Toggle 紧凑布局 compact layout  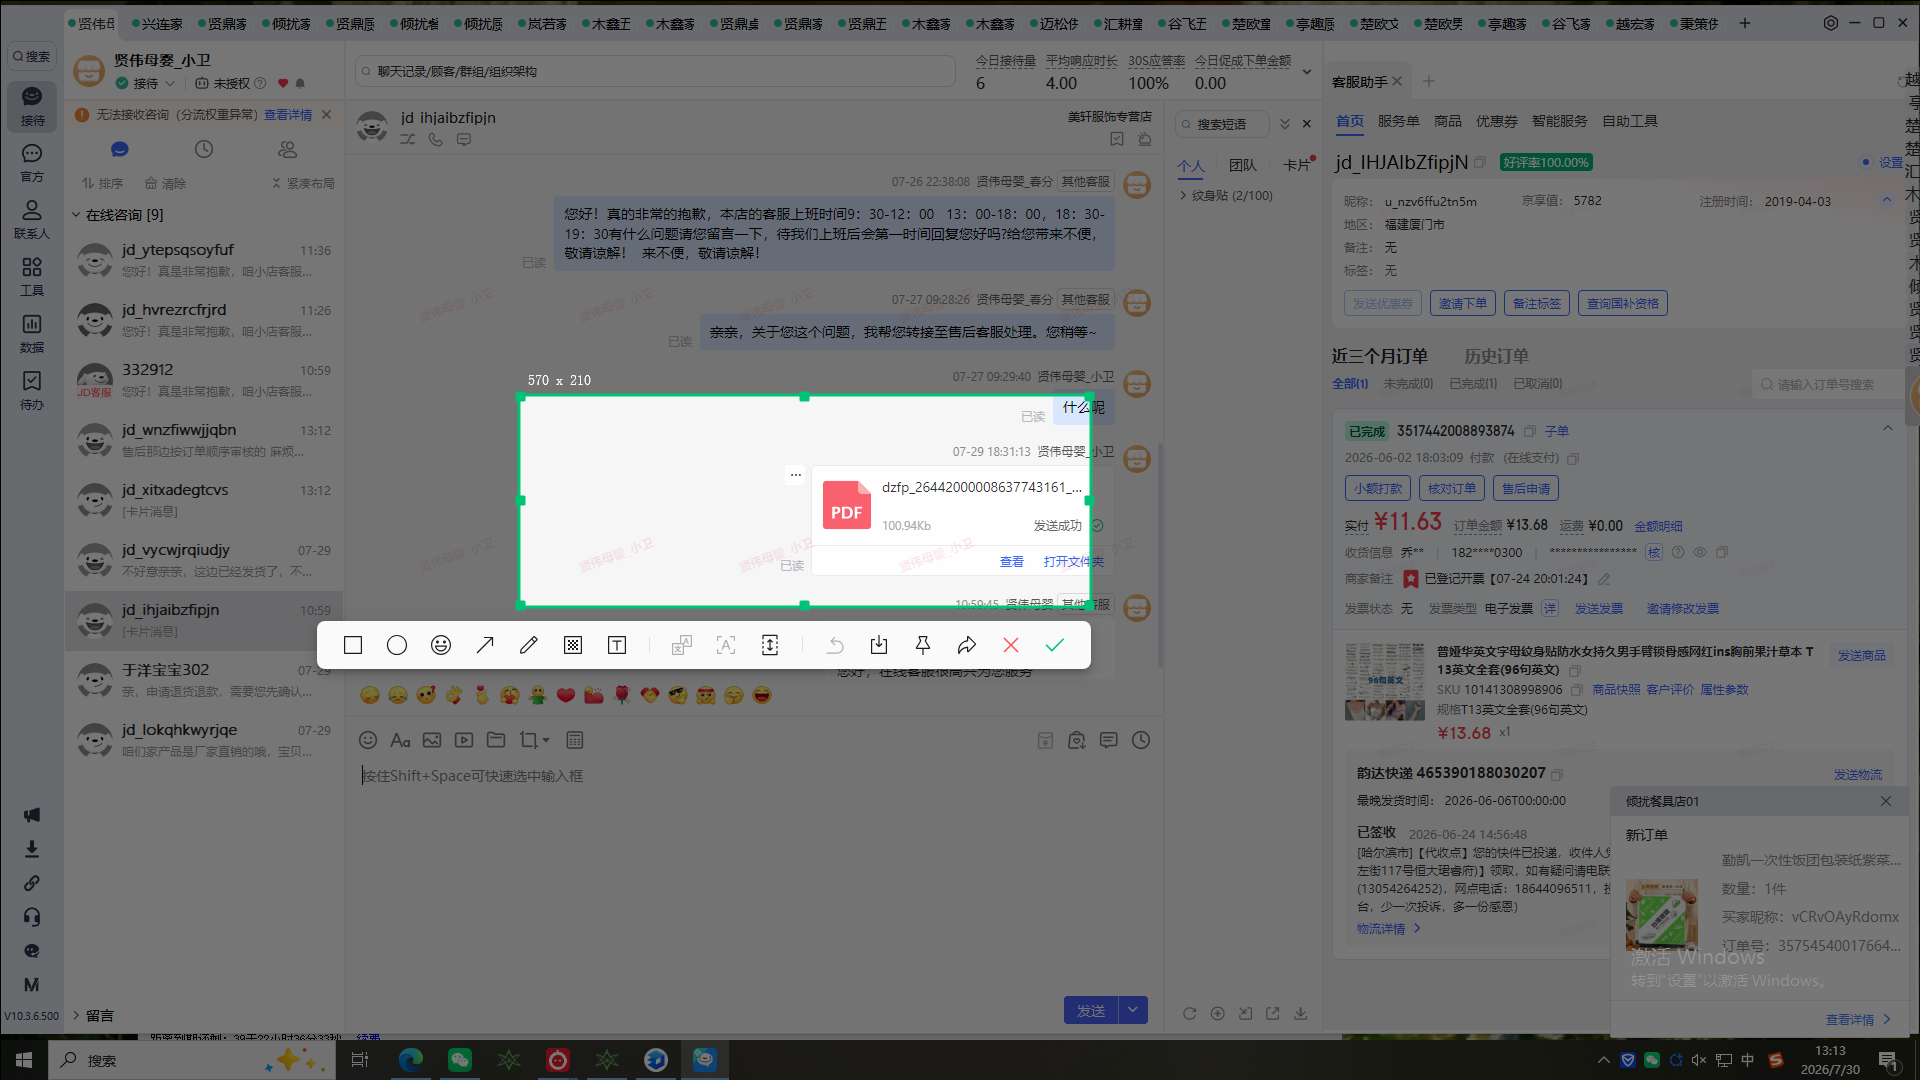point(304,183)
